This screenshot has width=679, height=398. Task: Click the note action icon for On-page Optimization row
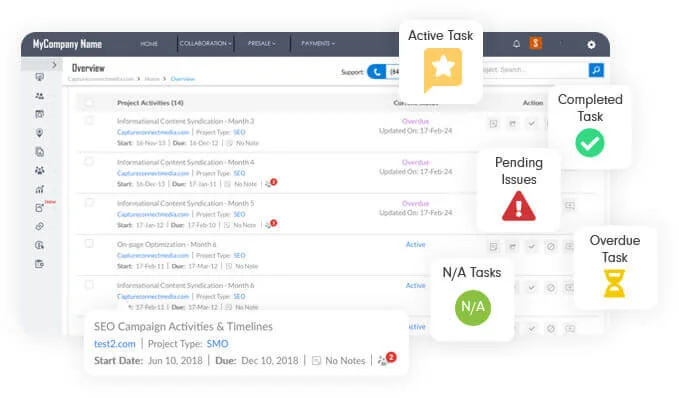click(x=493, y=247)
